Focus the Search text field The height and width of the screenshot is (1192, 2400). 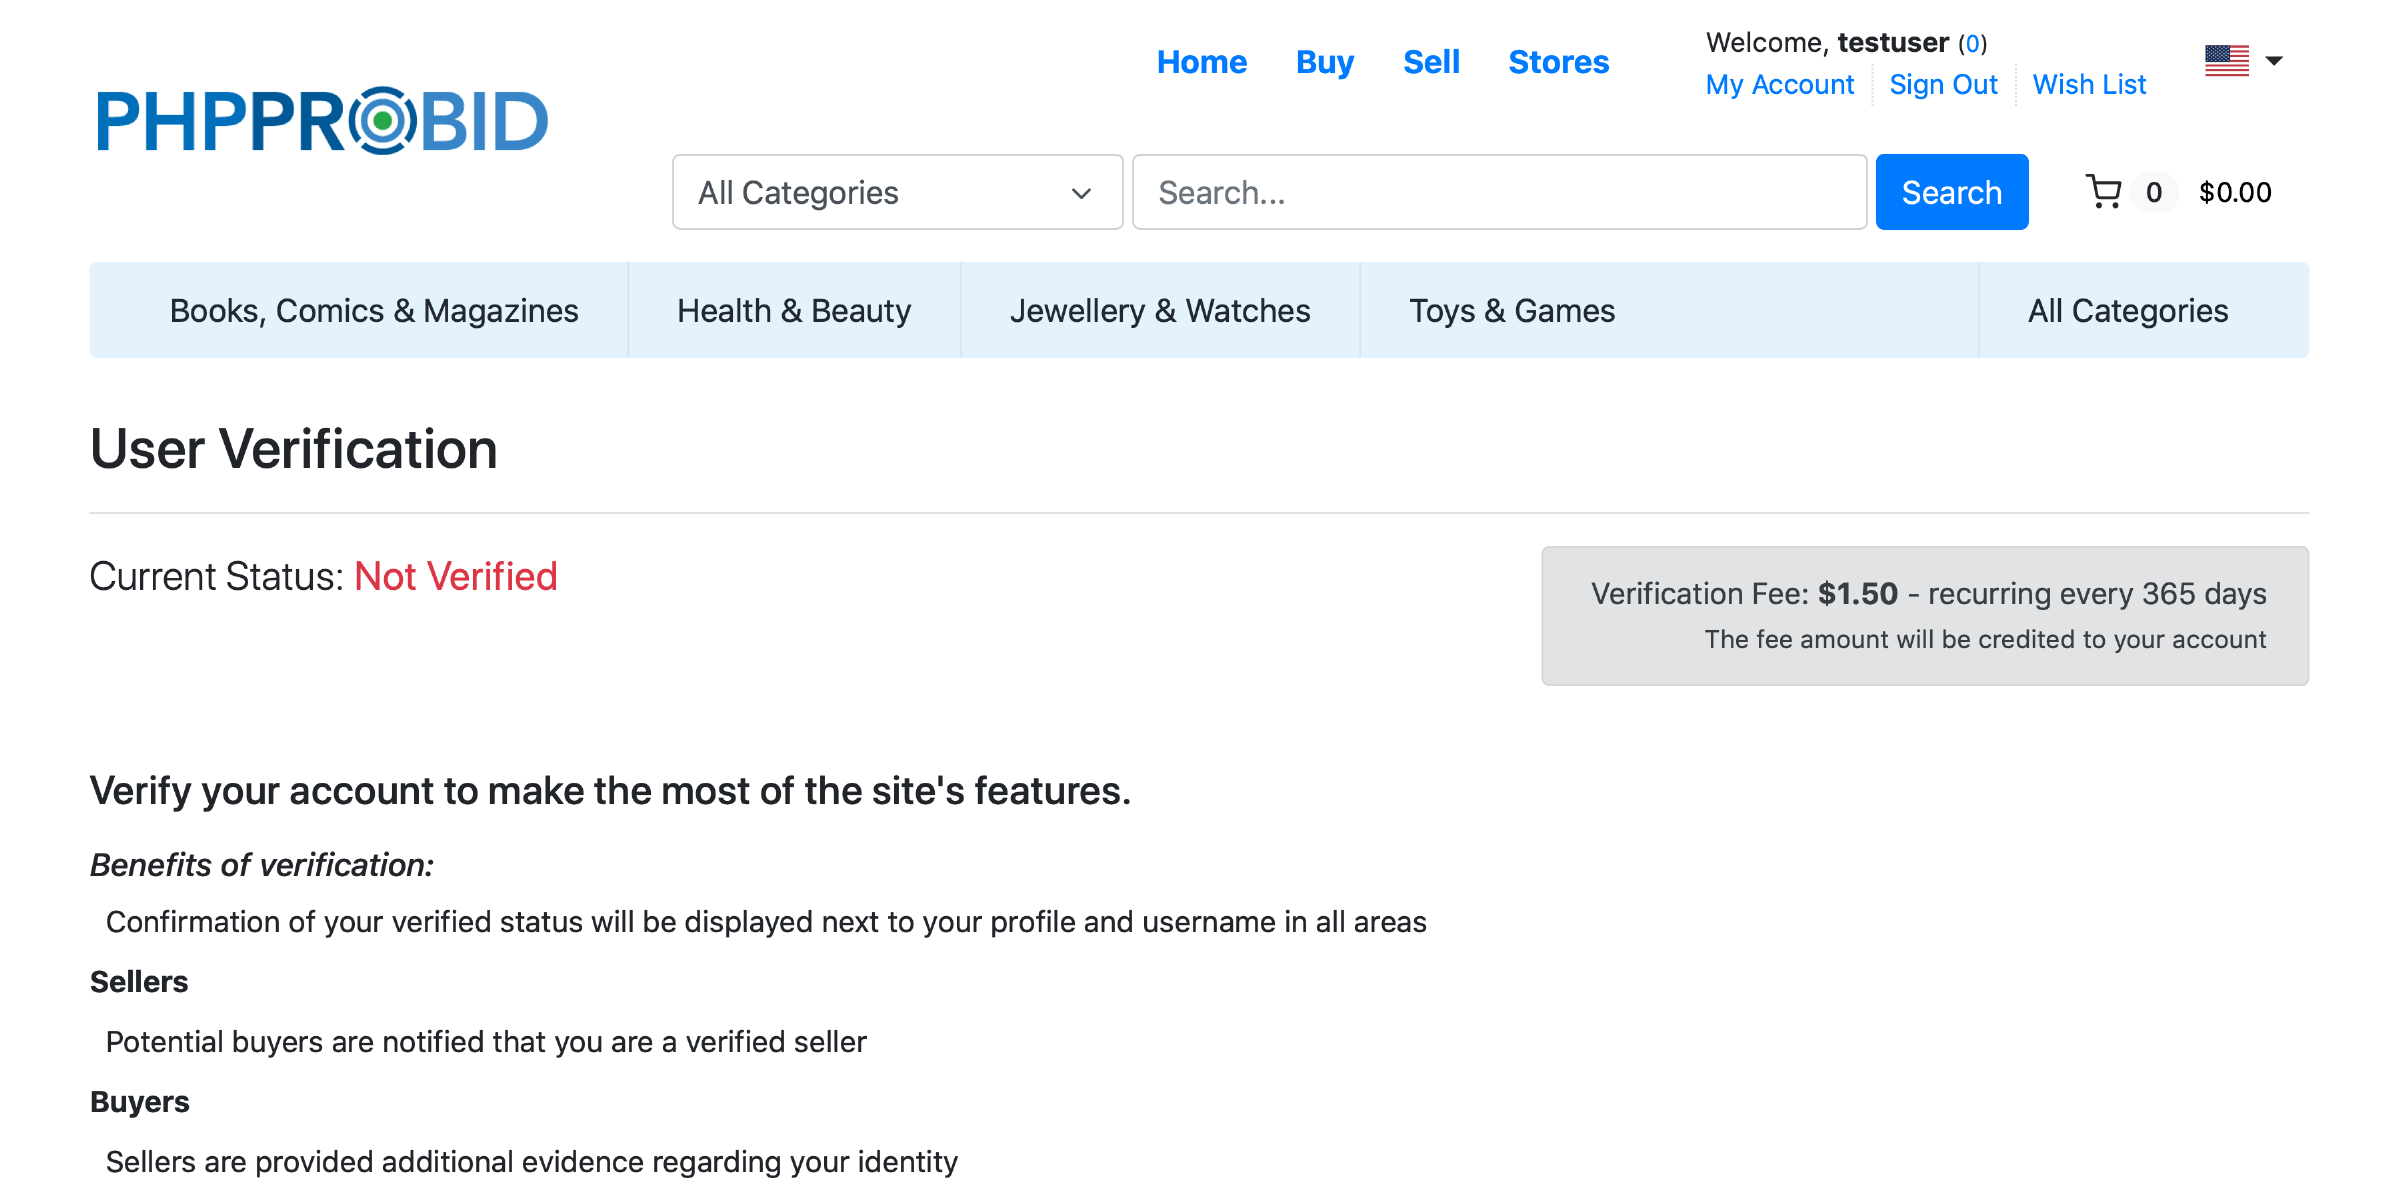point(1498,192)
